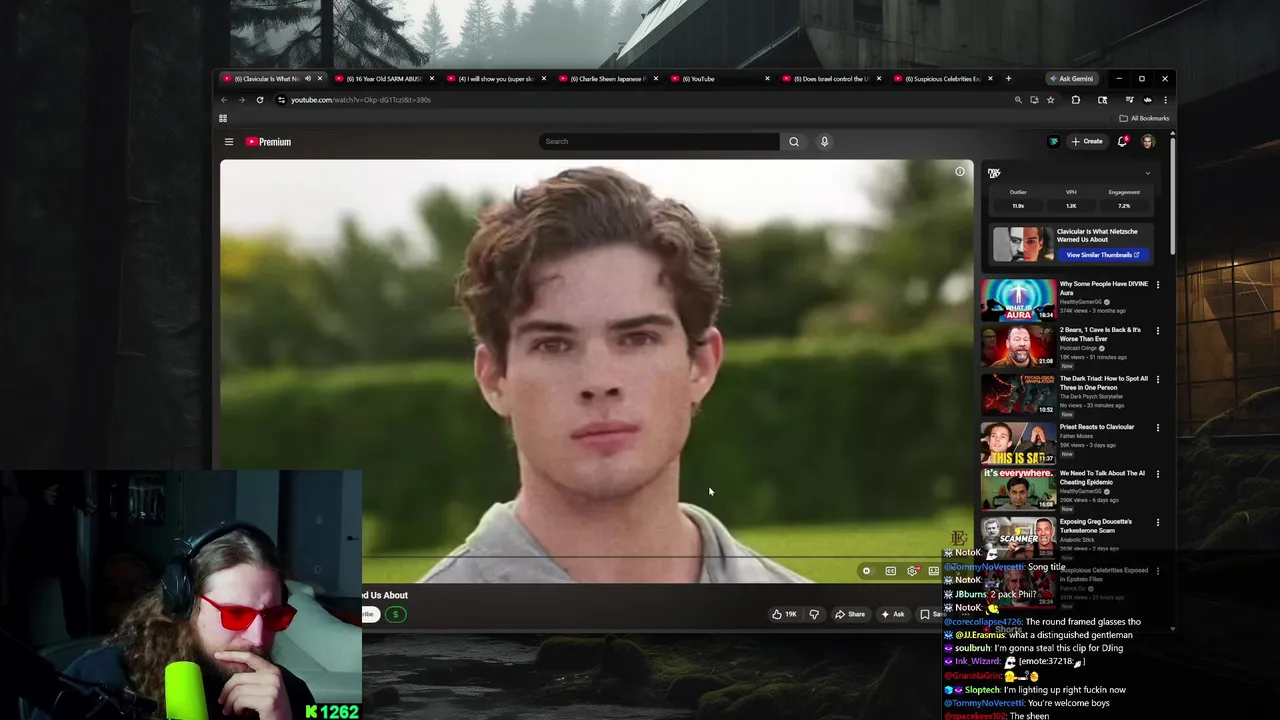Open options for Priest Reacts to Clavicular

(1158, 428)
